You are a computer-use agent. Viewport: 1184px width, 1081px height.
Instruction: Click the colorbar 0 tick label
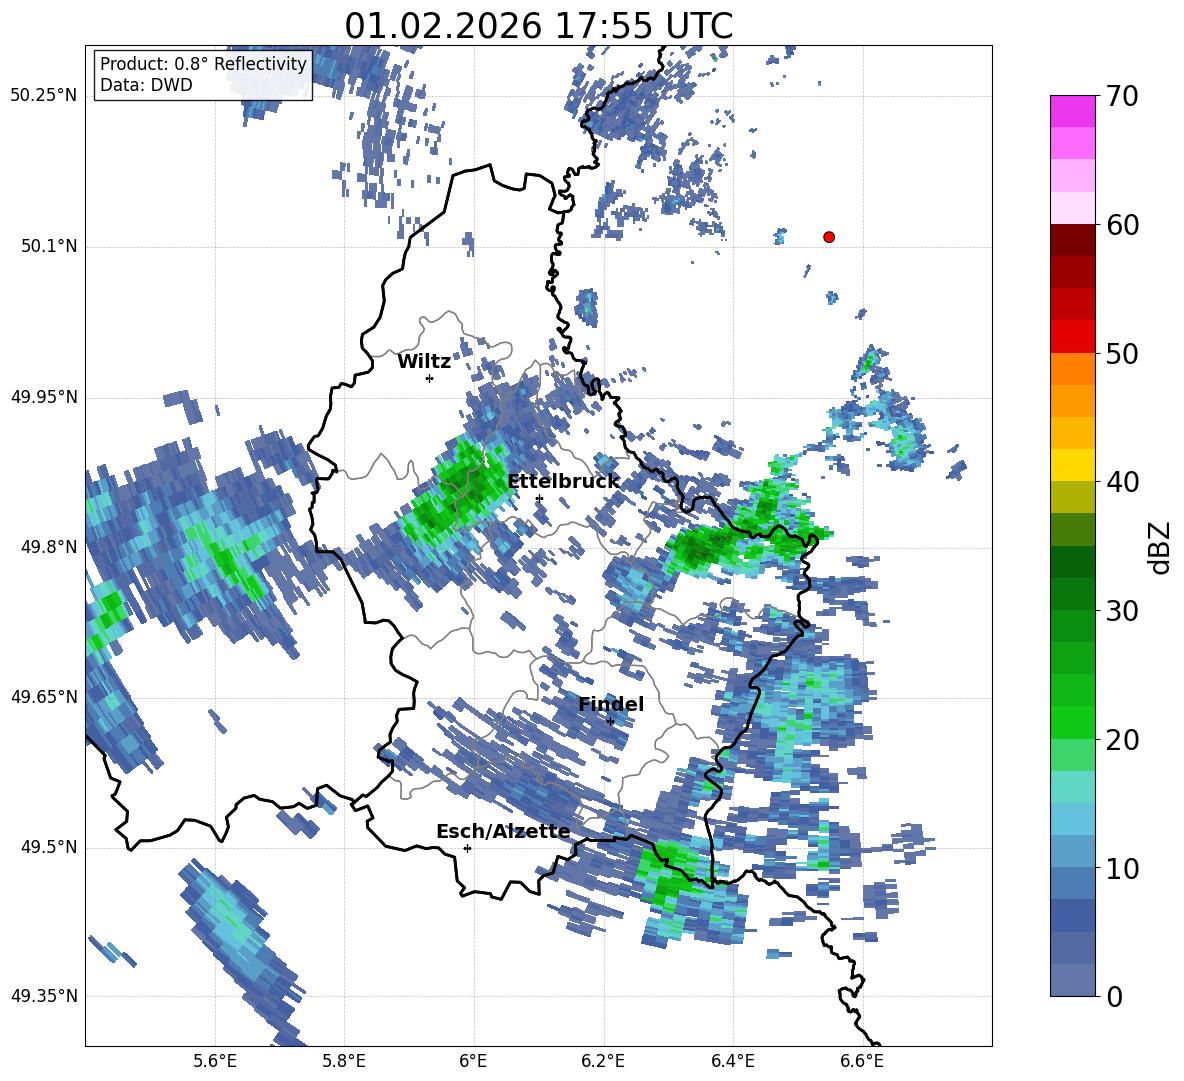[x=1114, y=996]
